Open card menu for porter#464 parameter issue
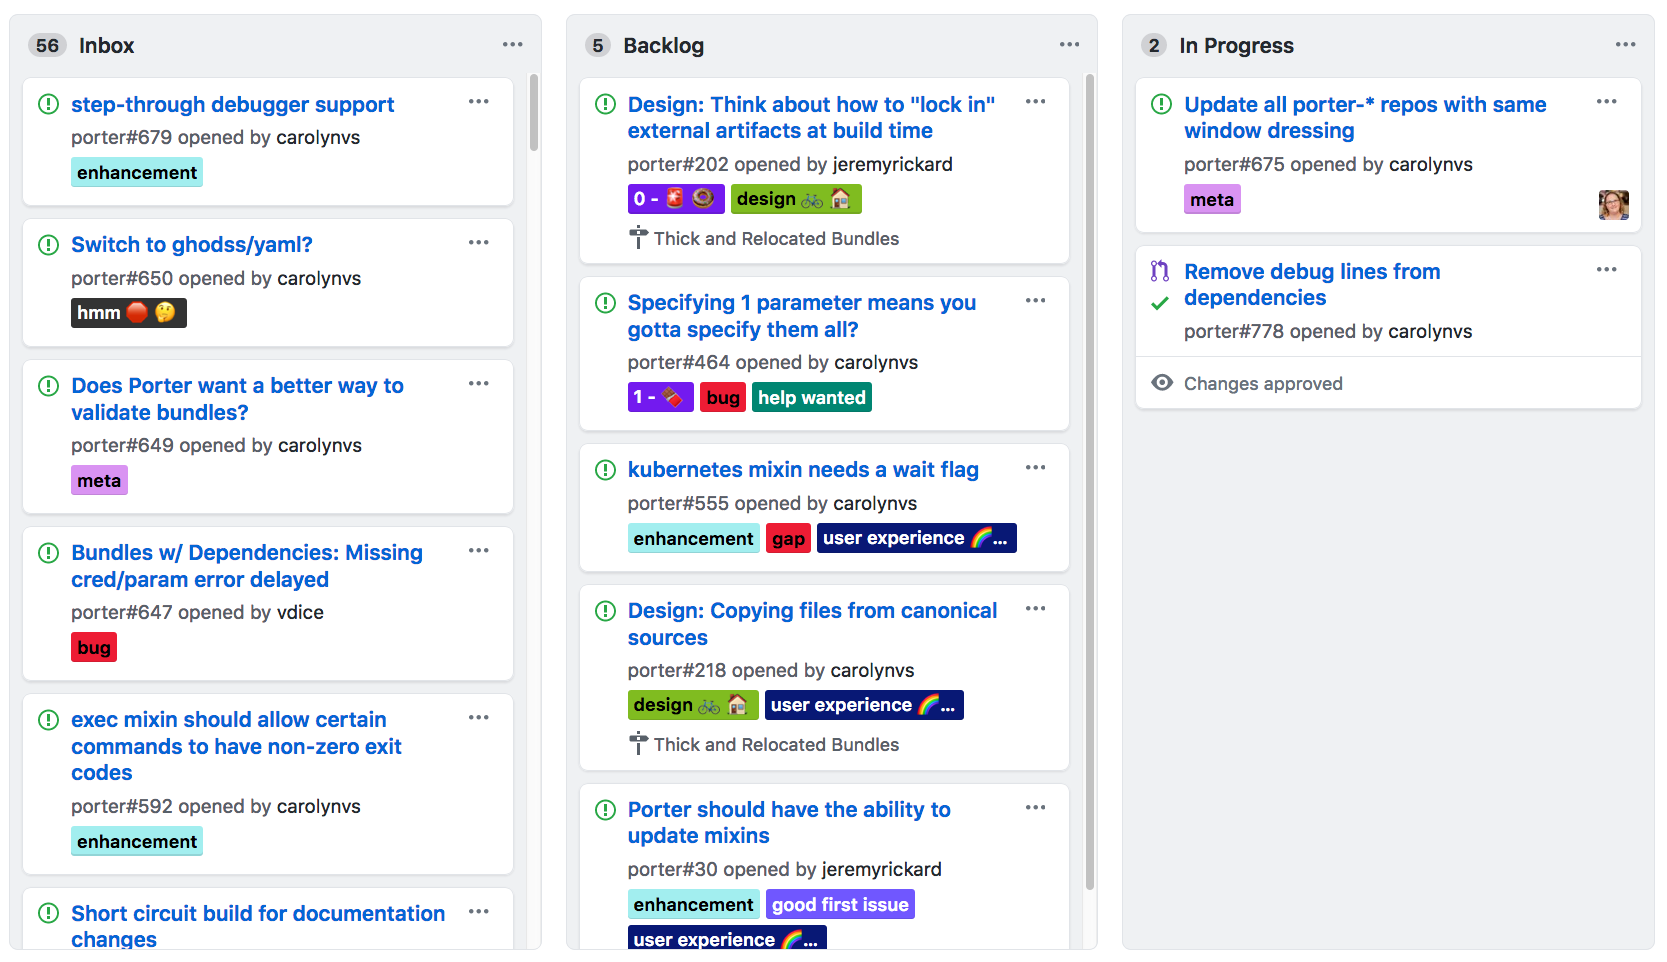Image resolution: width=1667 pixels, height=962 pixels. tap(1035, 301)
